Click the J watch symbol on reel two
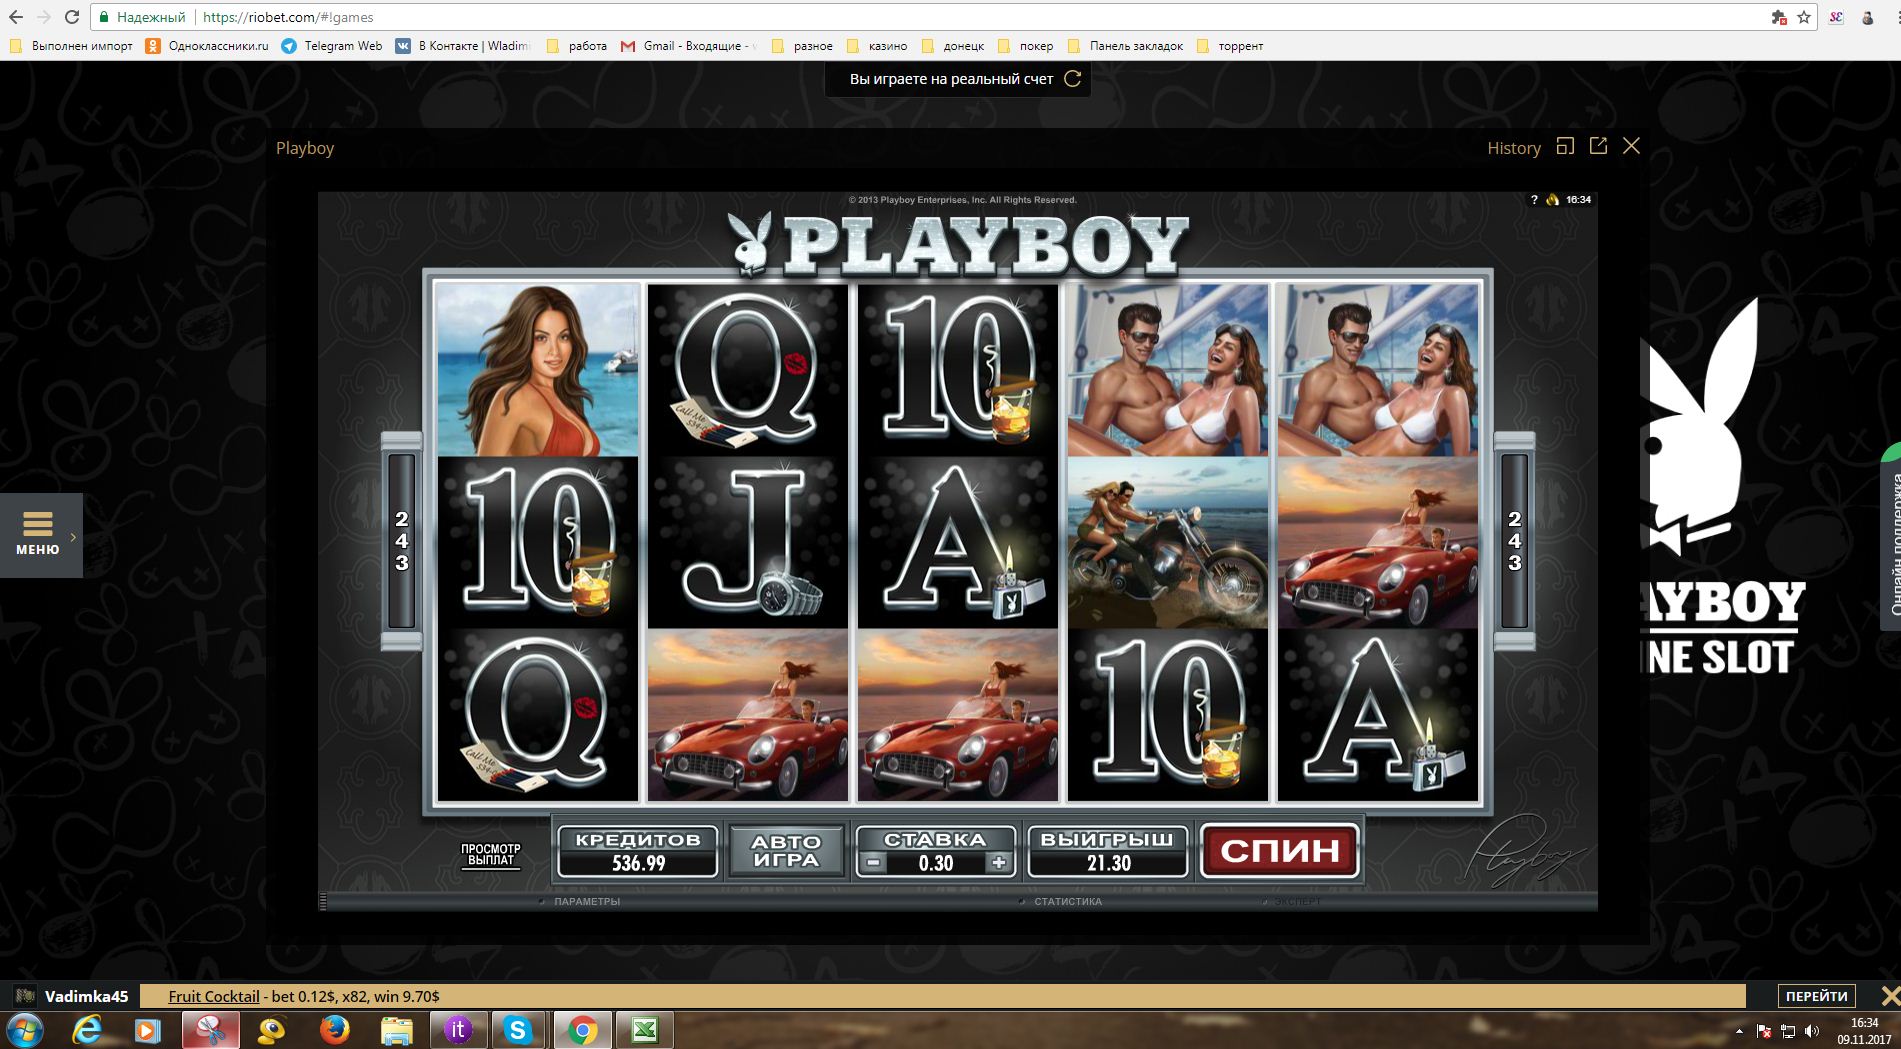The image size is (1901, 1049). (x=748, y=543)
